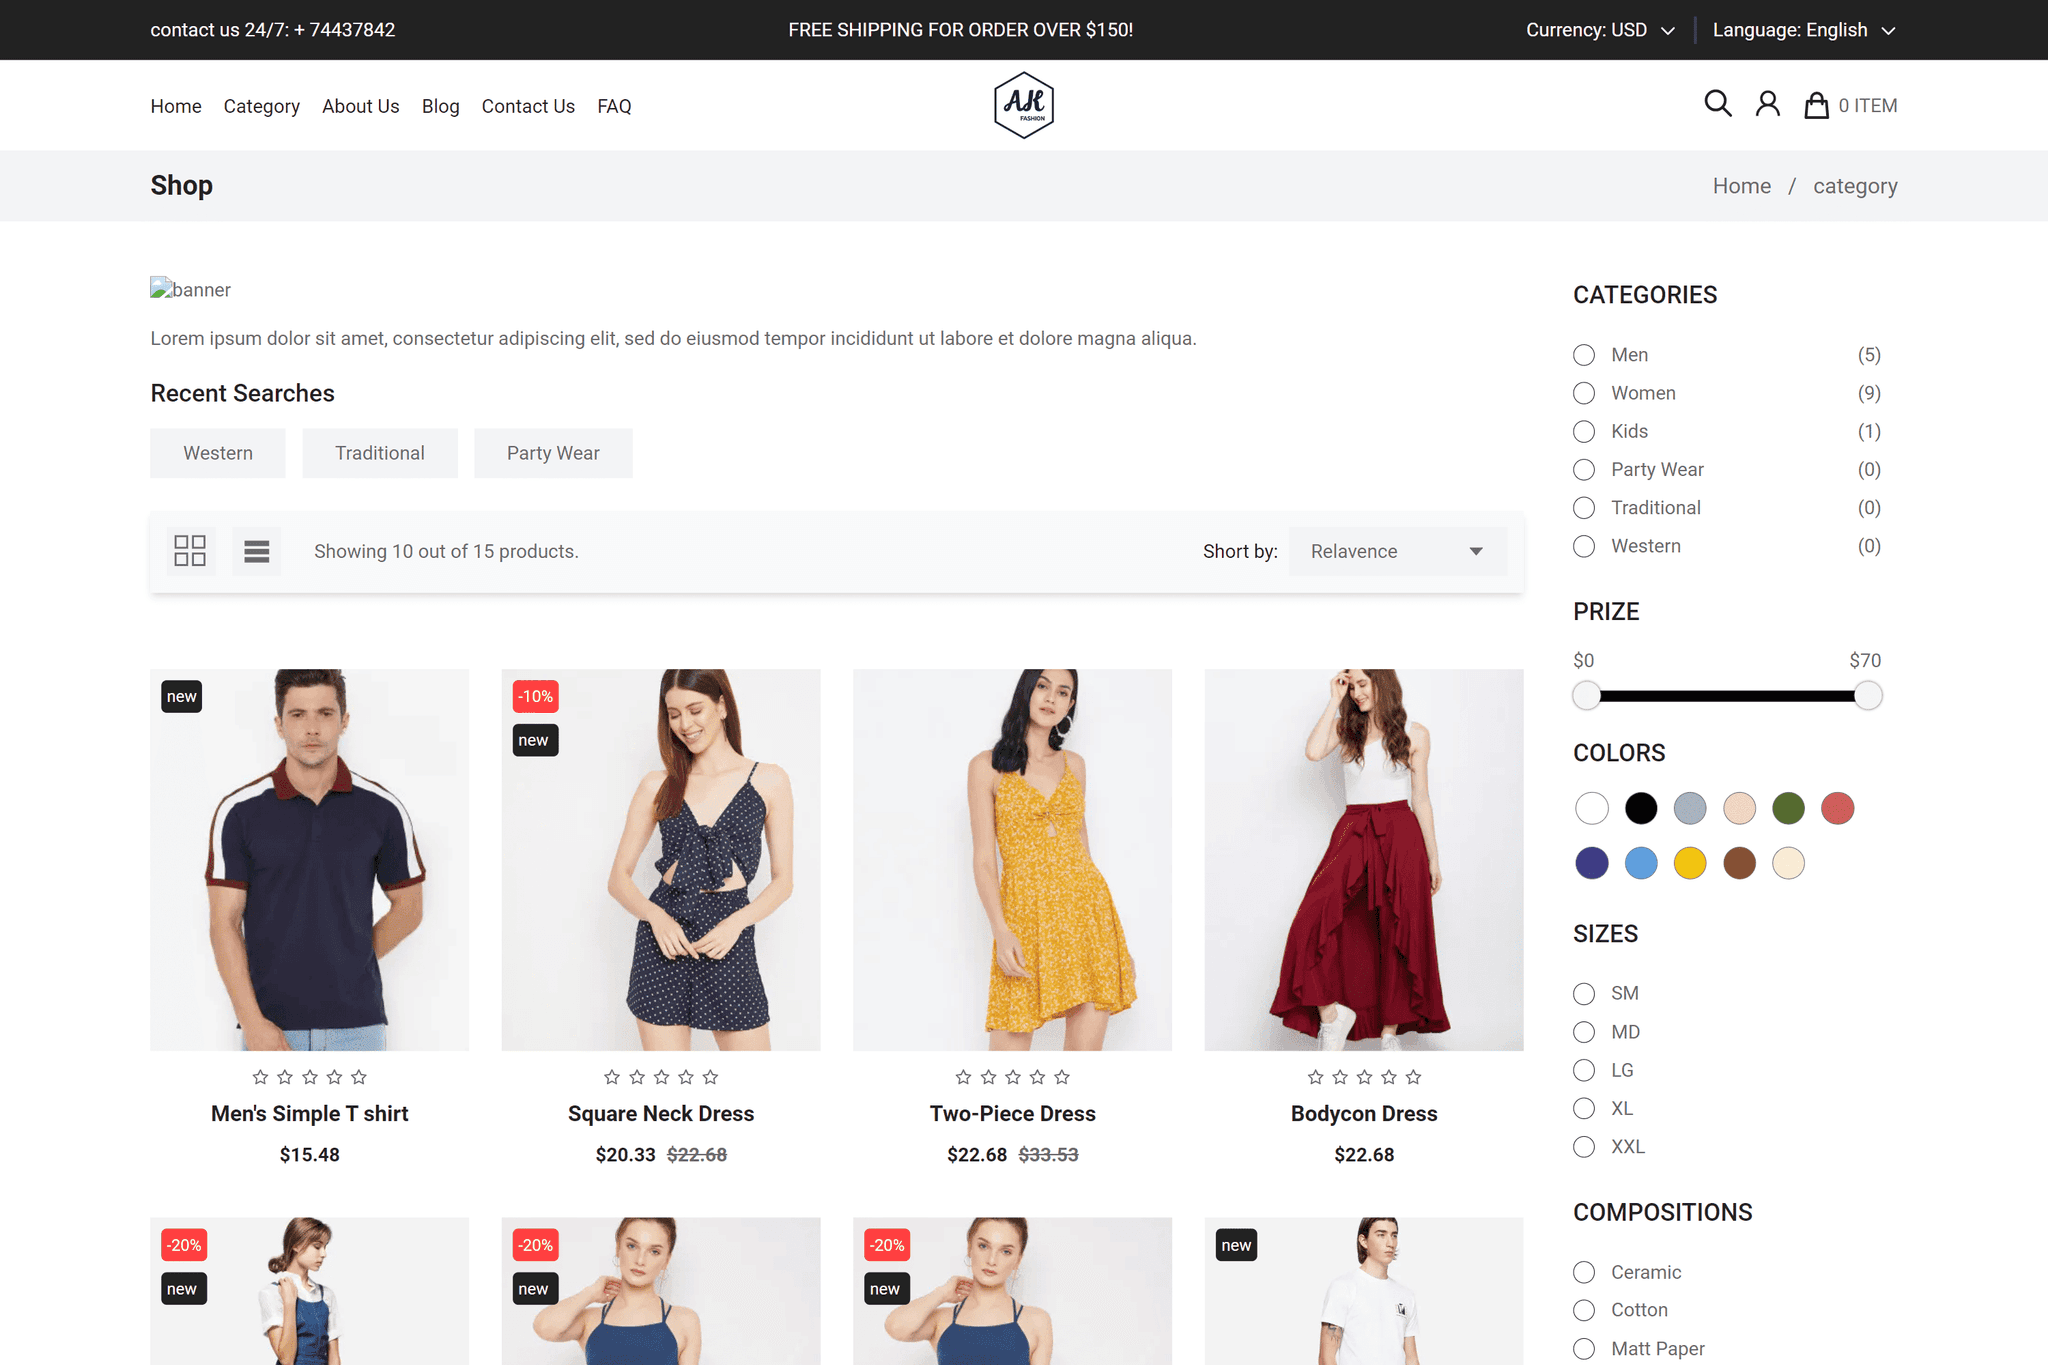Open the Two-Piece Dress product image
2048x1365 pixels.
[x=1012, y=860]
